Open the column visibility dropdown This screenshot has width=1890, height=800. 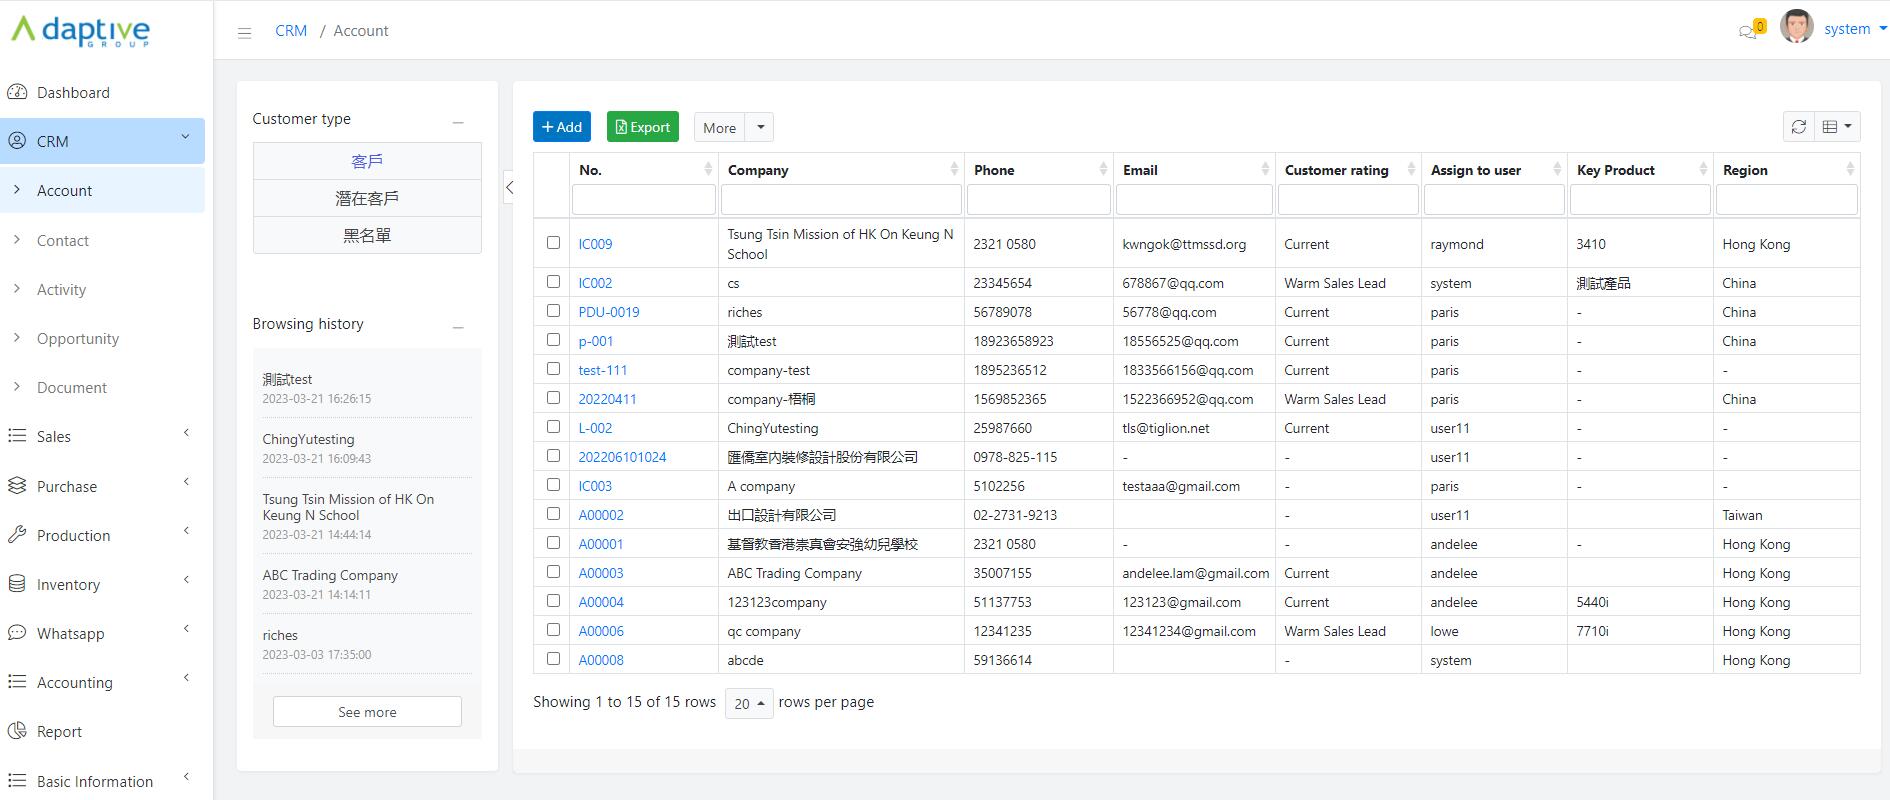[1837, 127]
